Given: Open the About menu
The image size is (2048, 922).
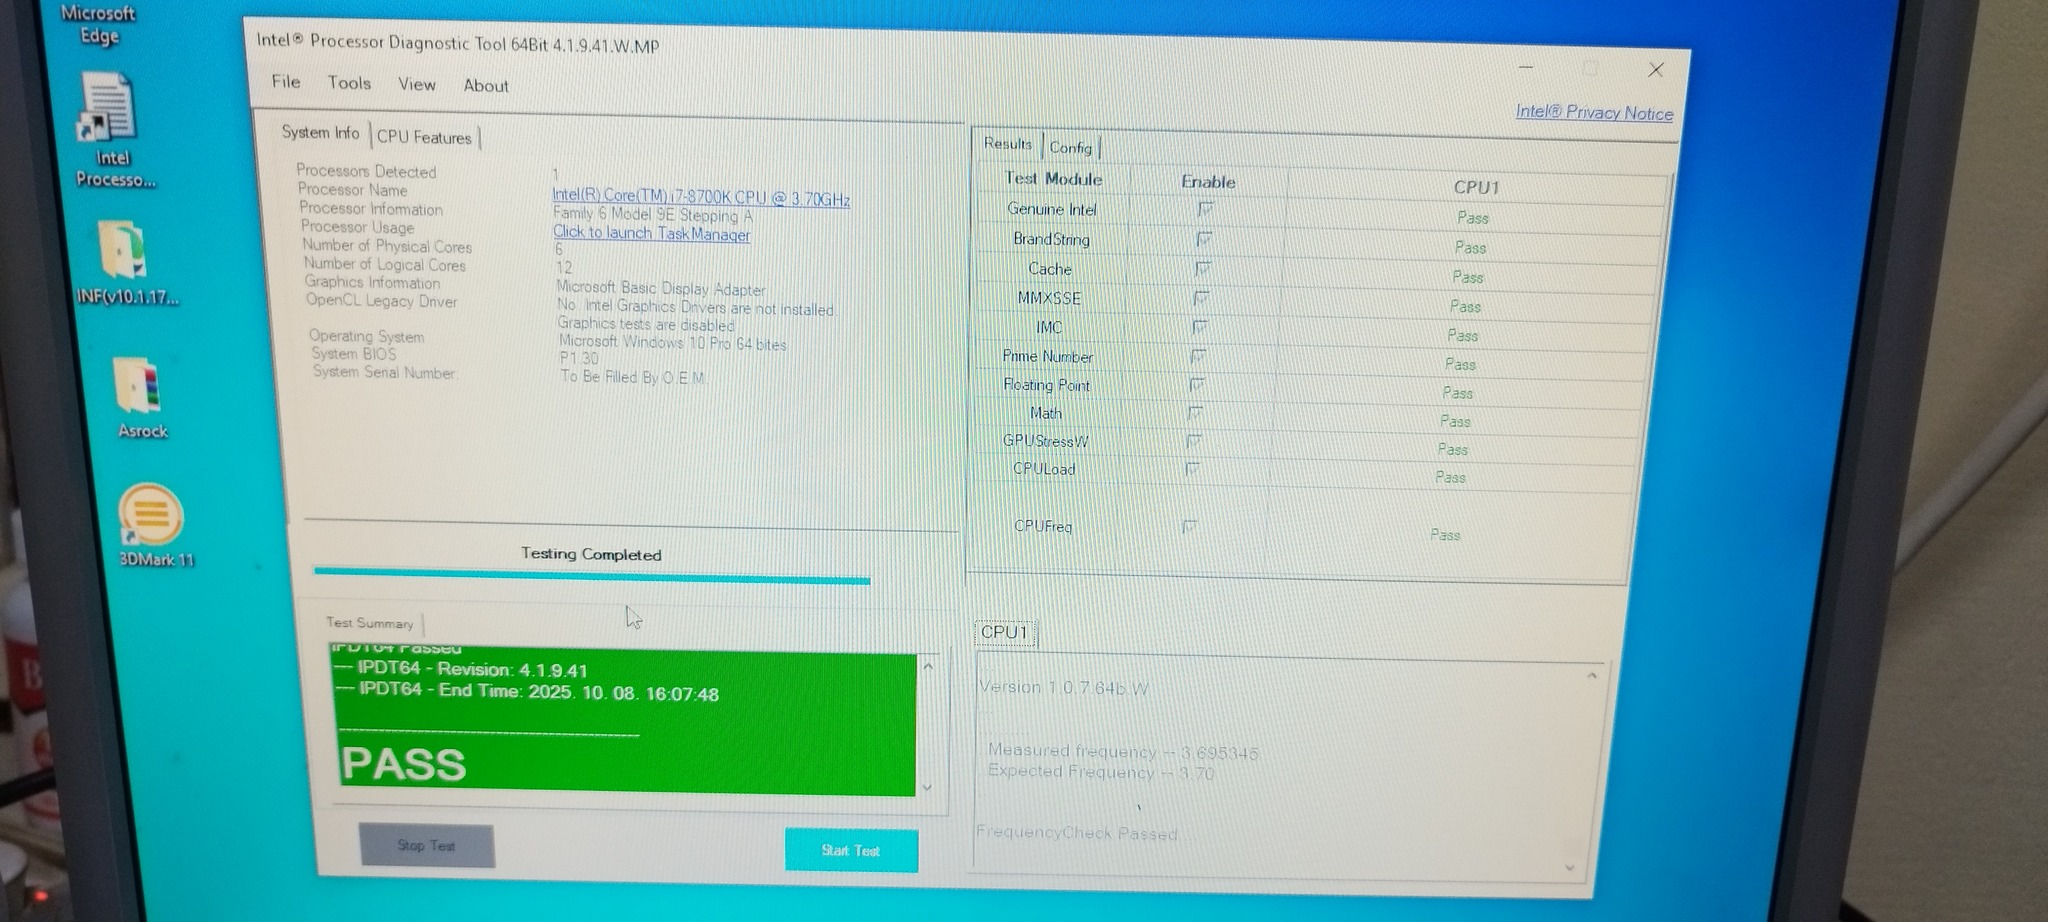Looking at the screenshot, I should click(486, 86).
